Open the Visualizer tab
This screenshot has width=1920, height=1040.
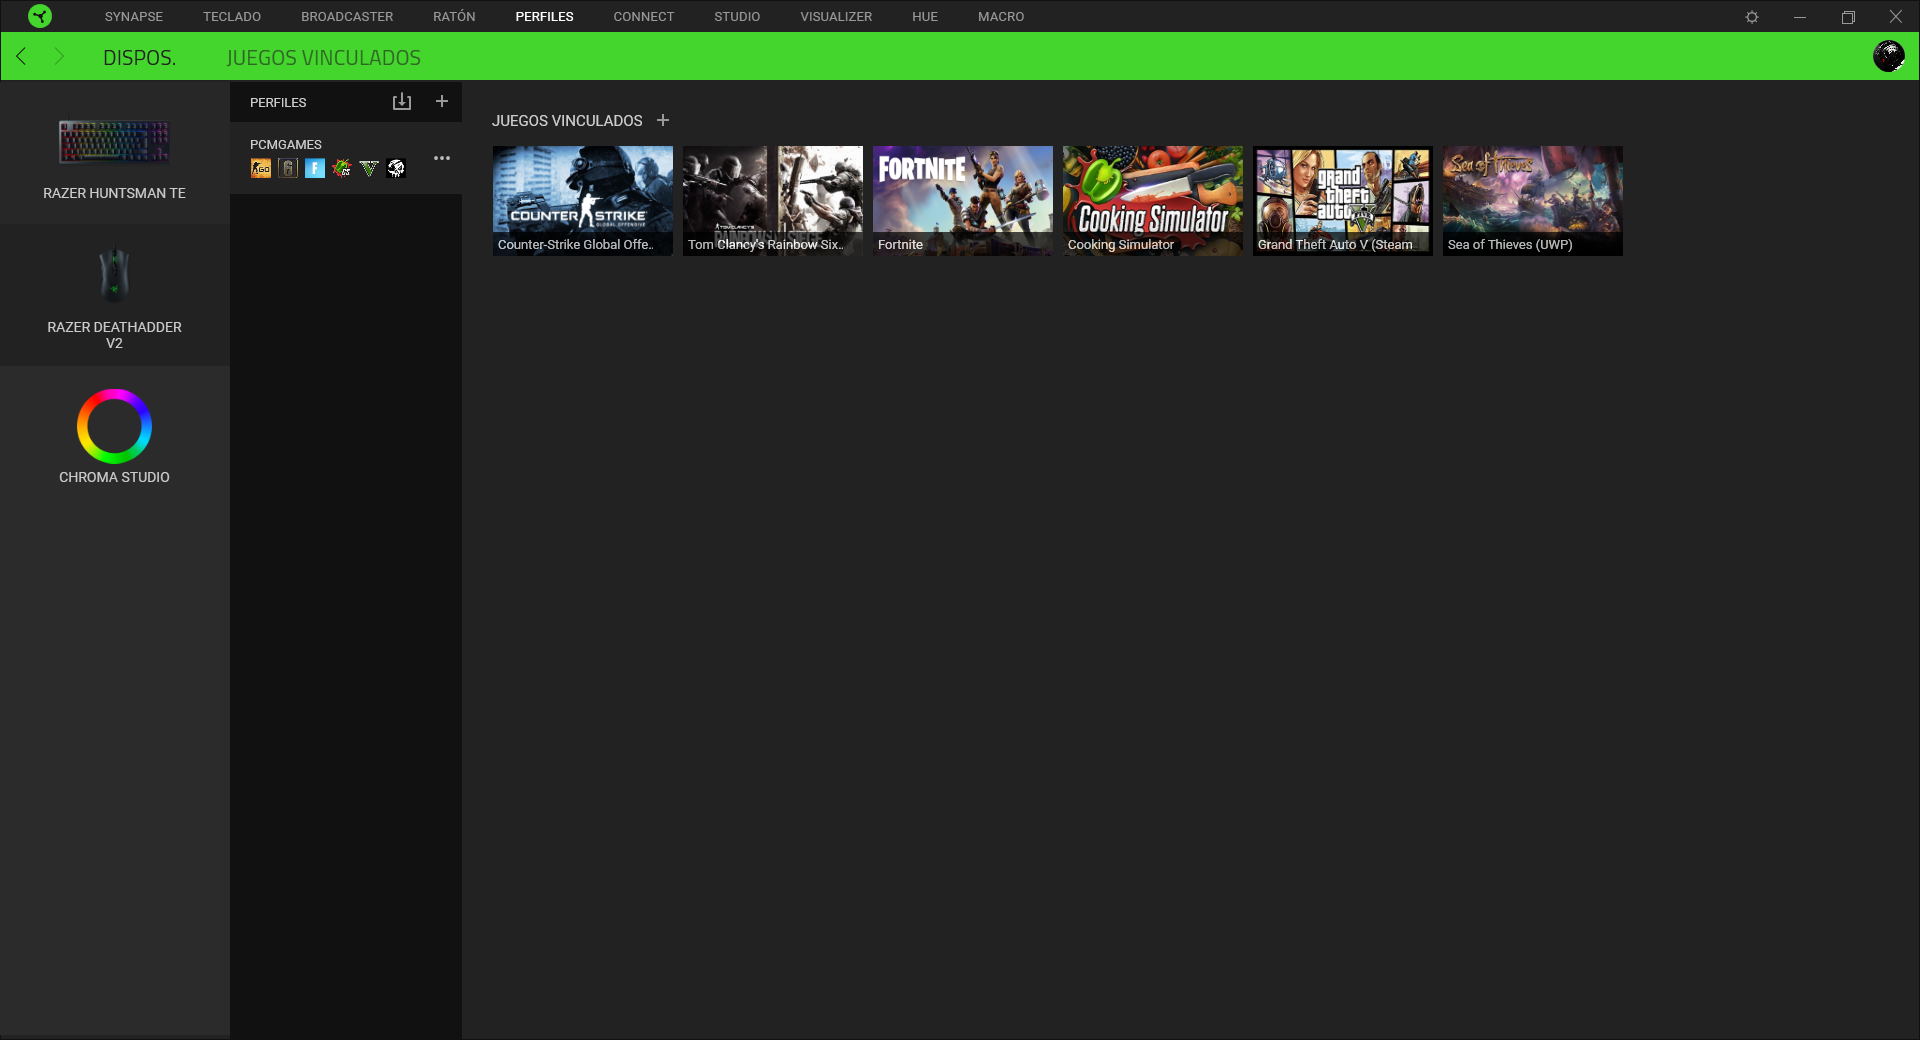pos(836,17)
